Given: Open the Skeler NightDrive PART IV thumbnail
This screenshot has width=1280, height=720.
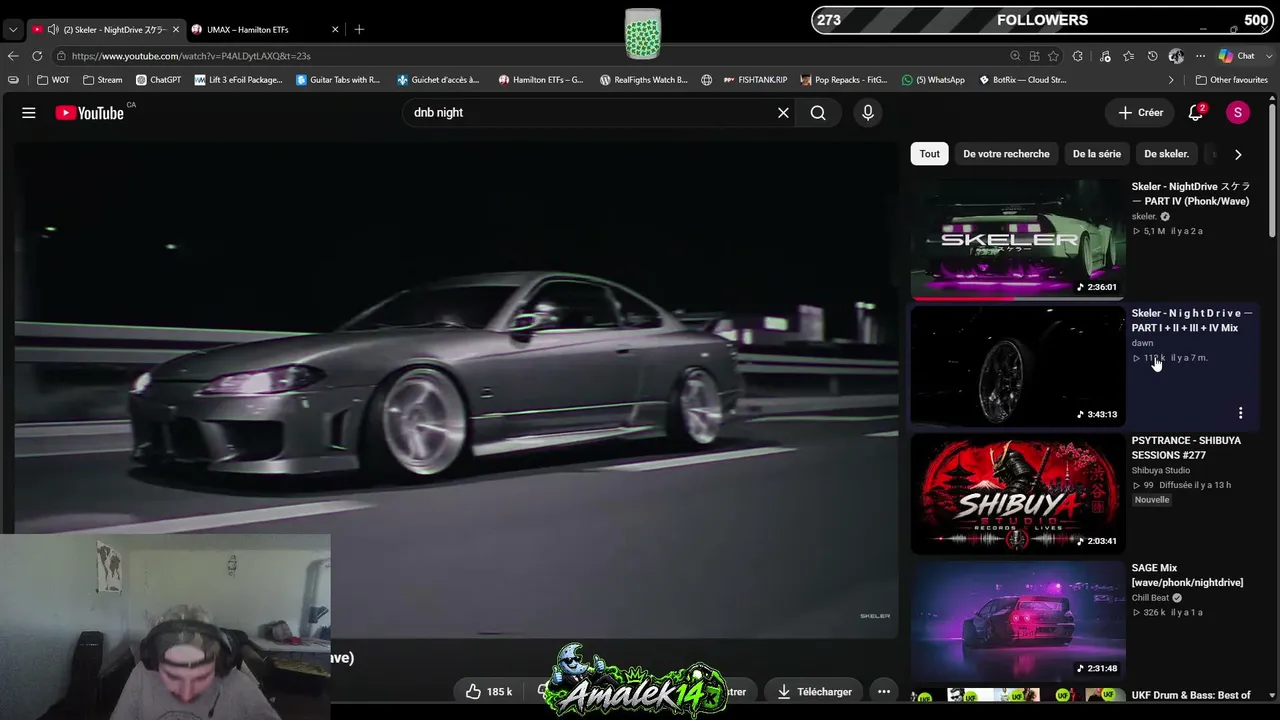Looking at the screenshot, I should (x=1018, y=239).
